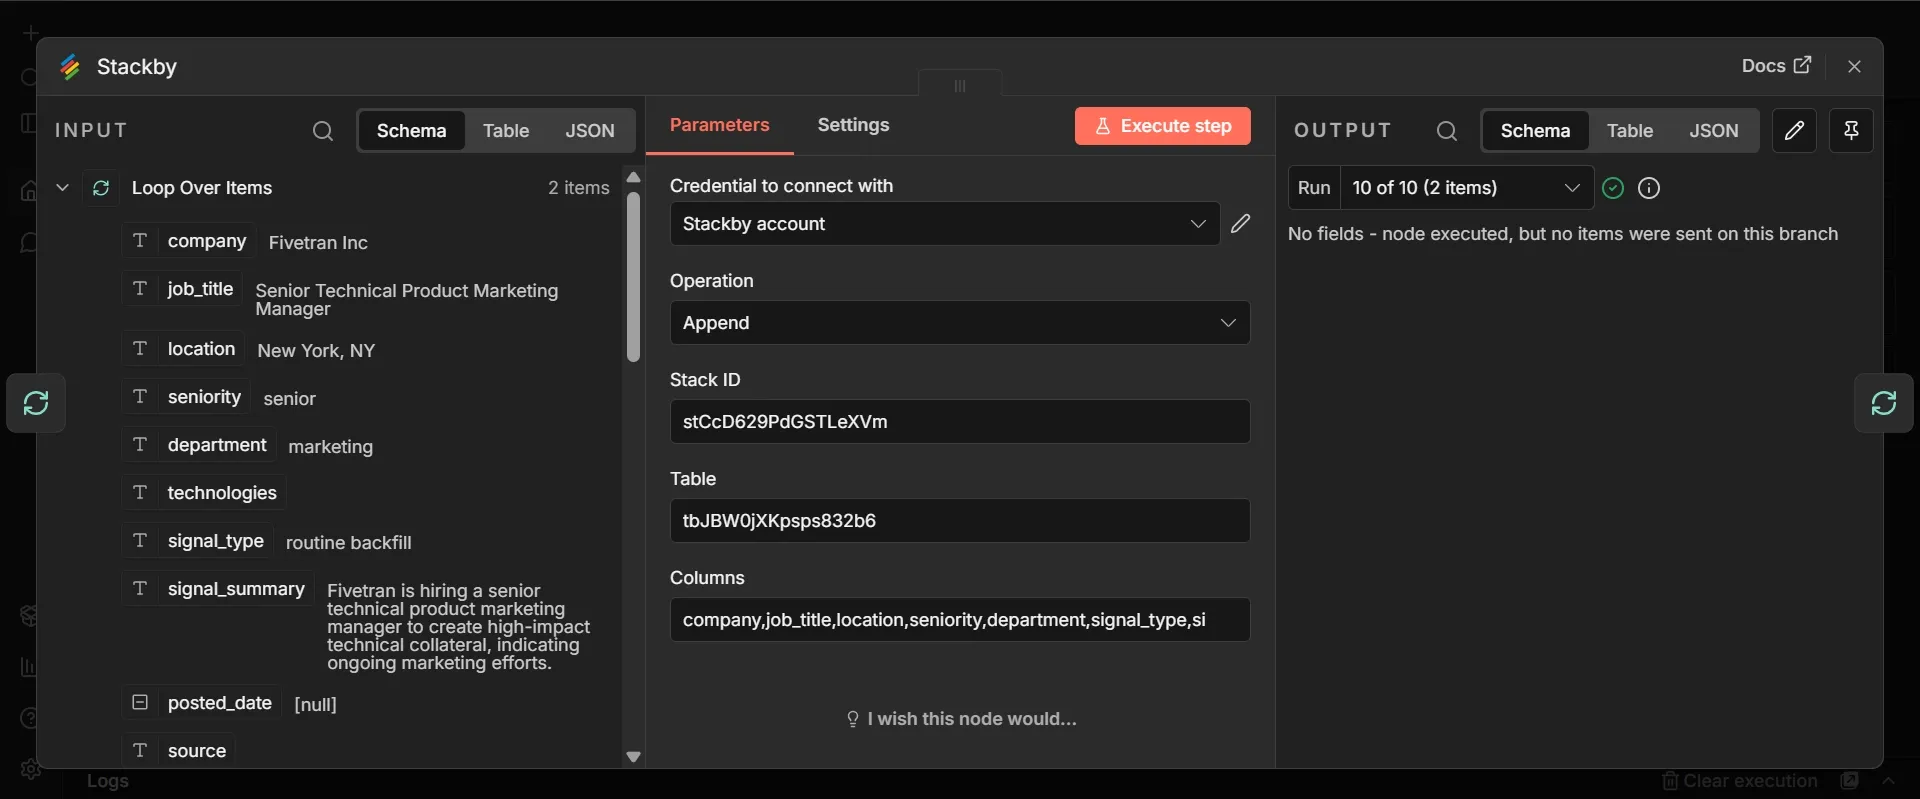Select output JSON view
This screenshot has width=1920, height=799.
click(x=1714, y=131)
